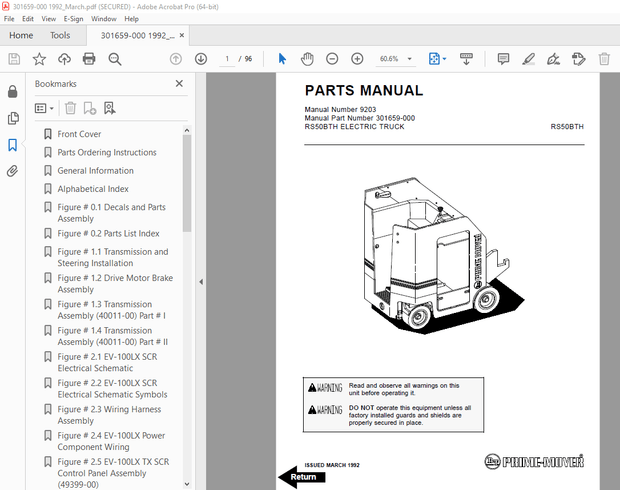620x490 pixels.
Task: Open the find text magnifier
Action: pos(115,59)
